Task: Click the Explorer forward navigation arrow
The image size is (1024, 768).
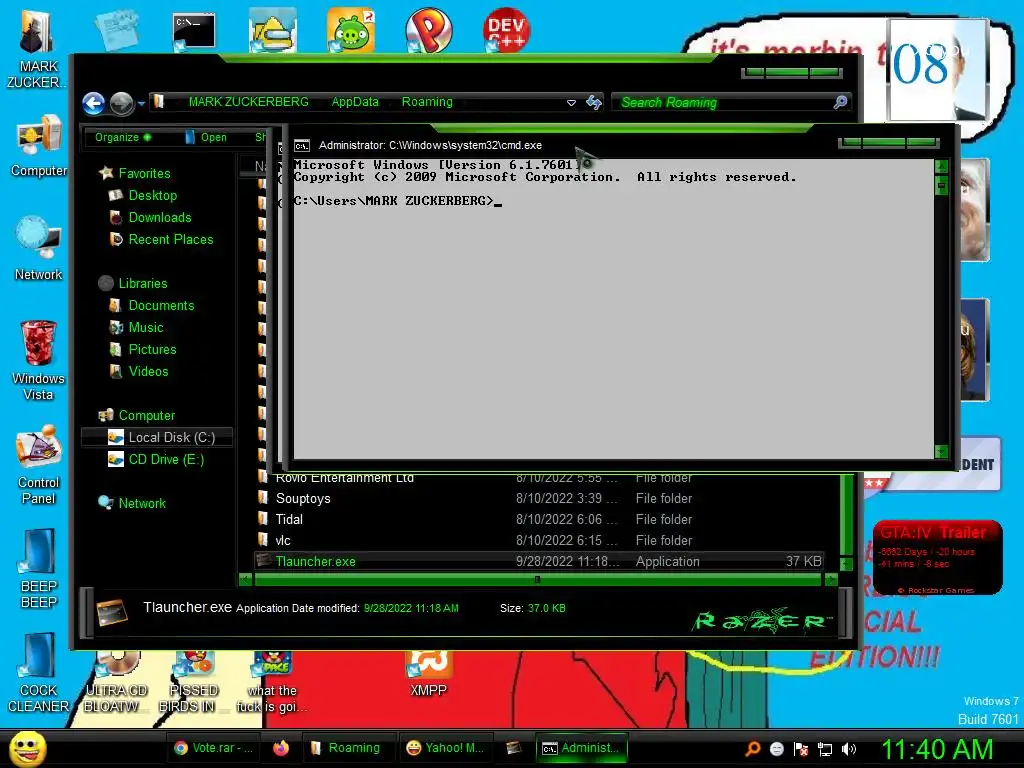Action: tap(121, 103)
